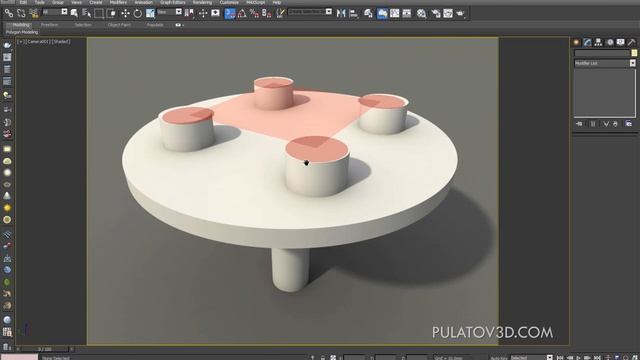Open the Edit menu
This screenshot has width=640, height=360.
[x=23, y=2]
